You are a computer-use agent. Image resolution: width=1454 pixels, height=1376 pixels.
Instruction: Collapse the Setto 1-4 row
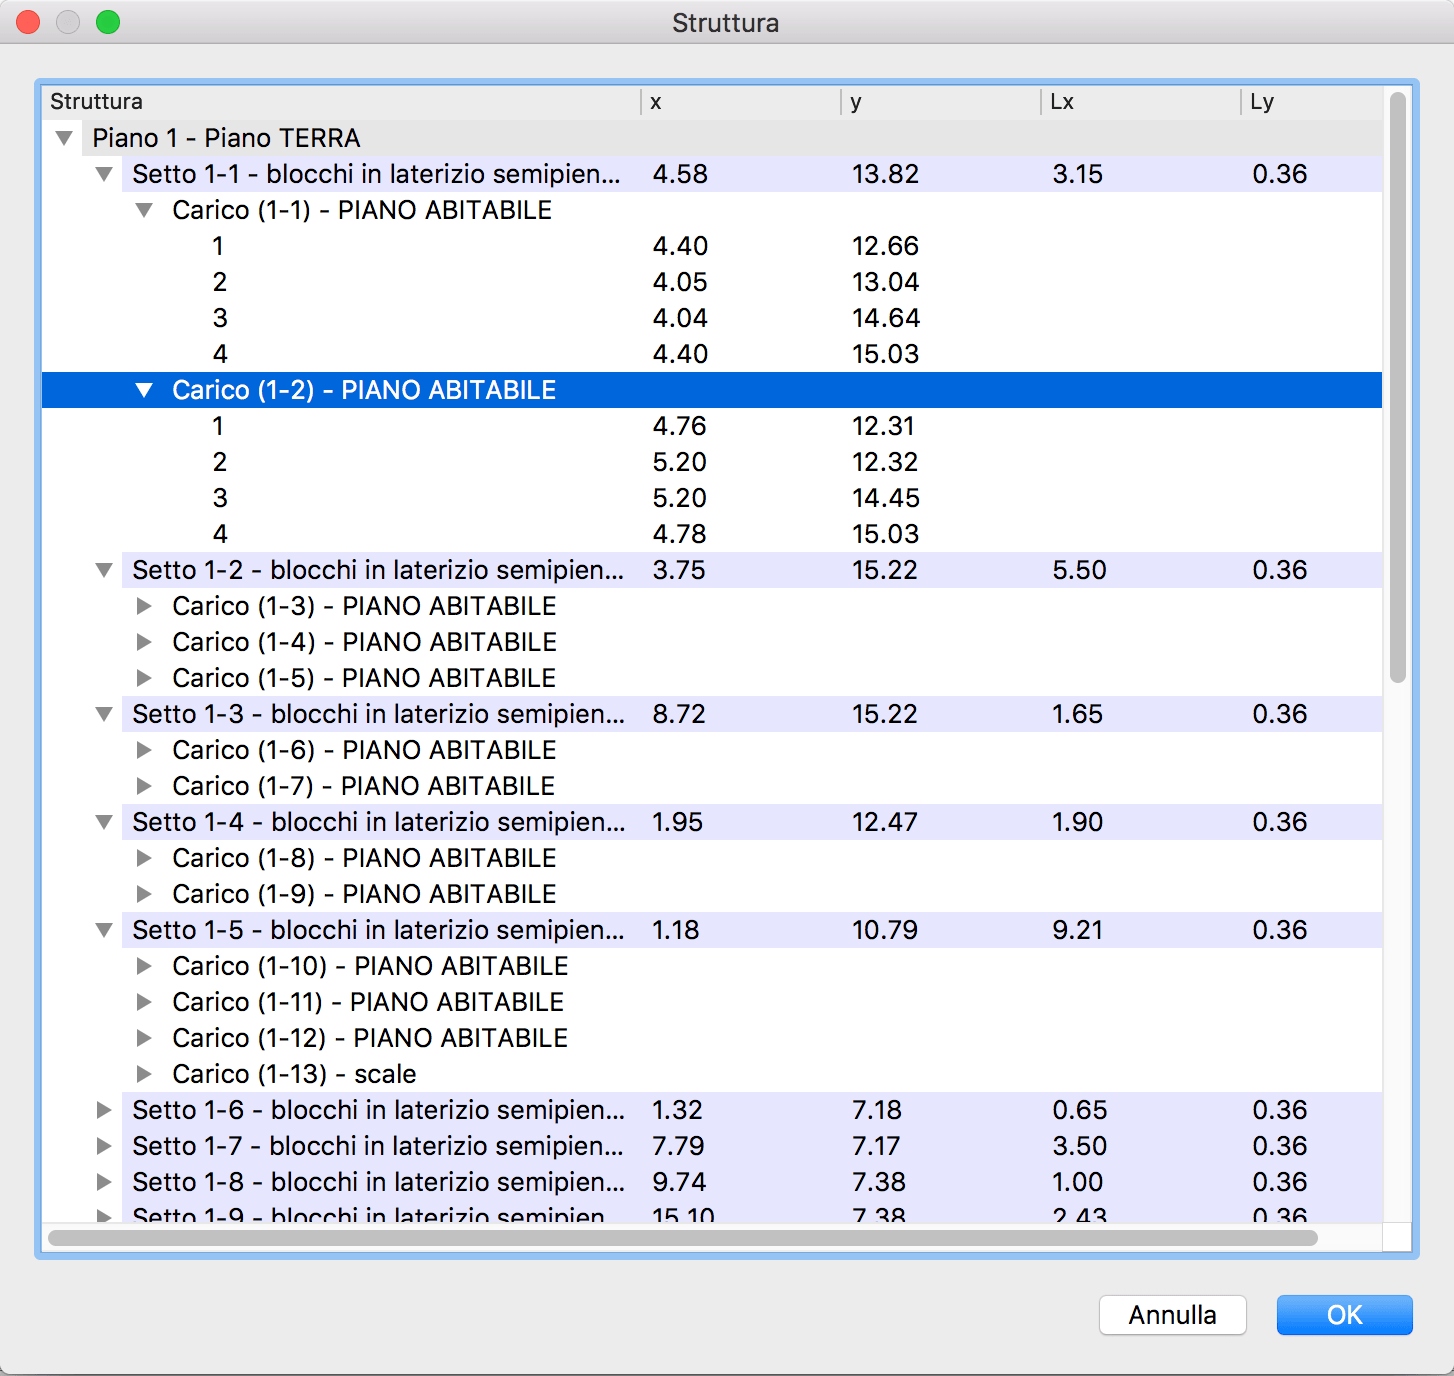pyautogui.click(x=104, y=822)
